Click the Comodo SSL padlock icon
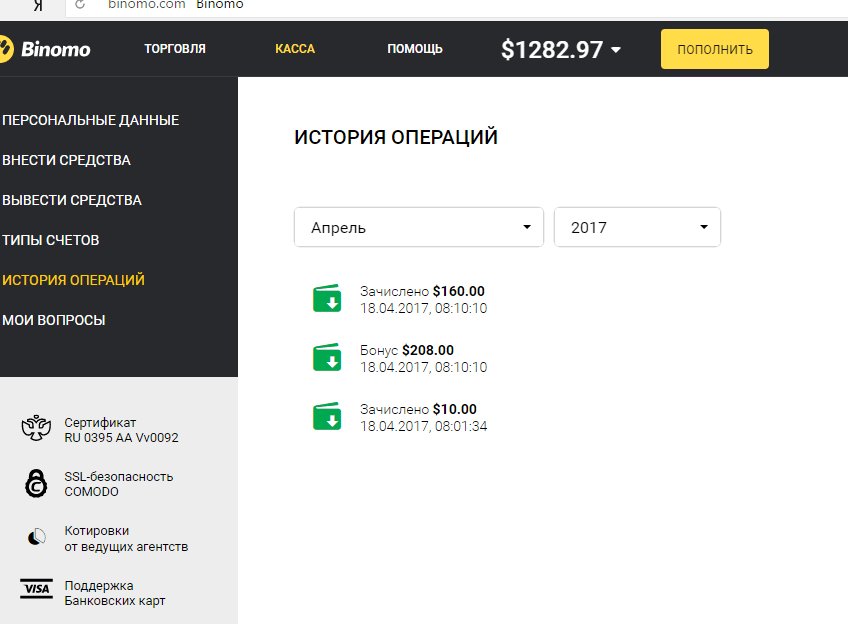 click(x=36, y=484)
